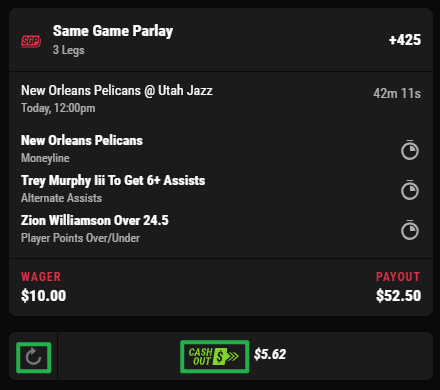
Task: Click the green Cash Out button
Action: pyautogui.click(x=215, y=356)
